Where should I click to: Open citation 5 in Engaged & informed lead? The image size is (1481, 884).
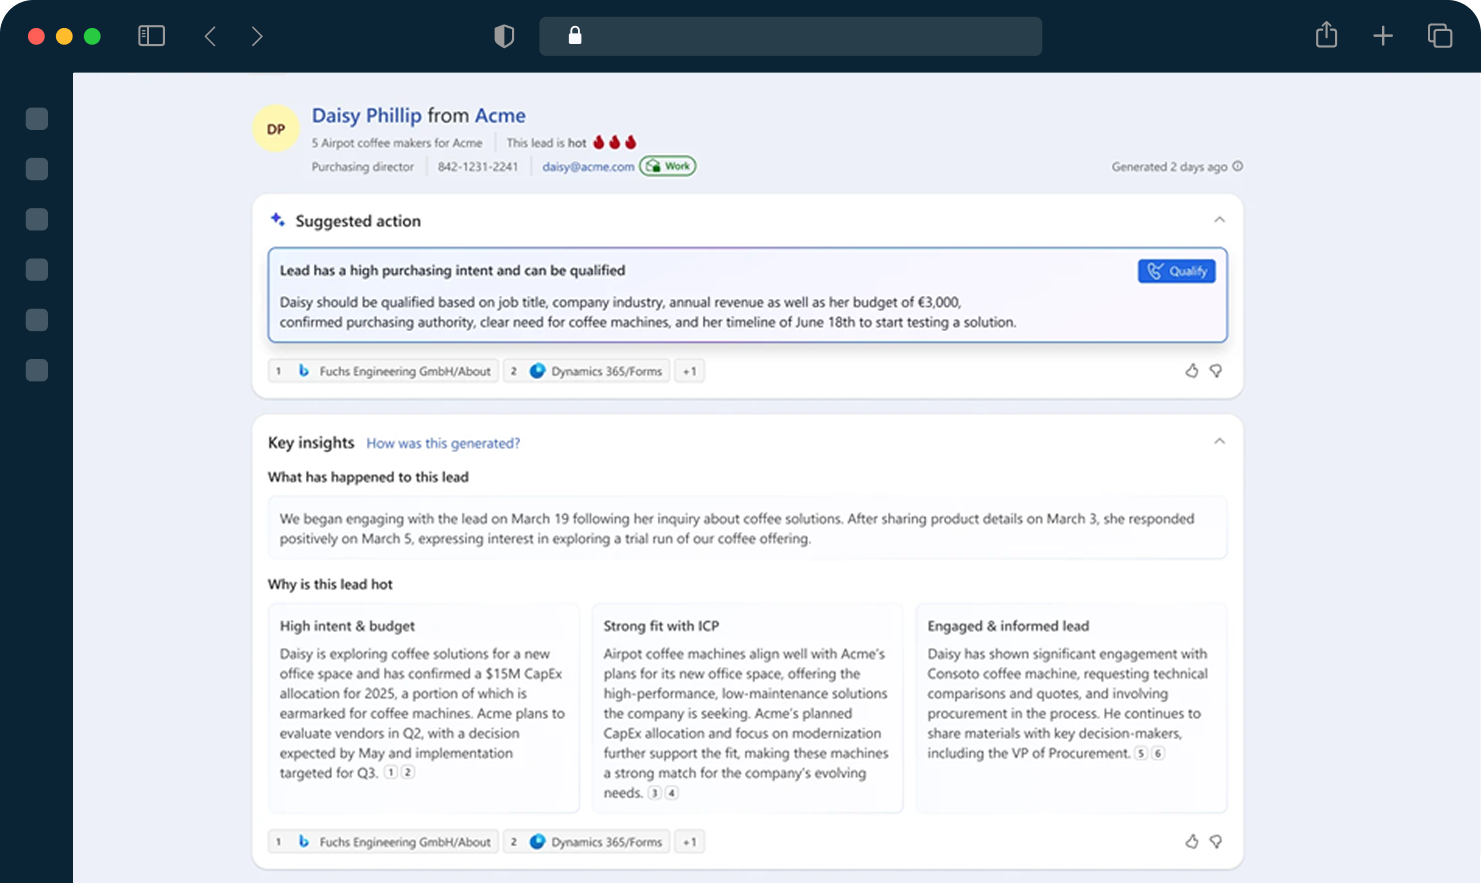(x=1140, y=754)
